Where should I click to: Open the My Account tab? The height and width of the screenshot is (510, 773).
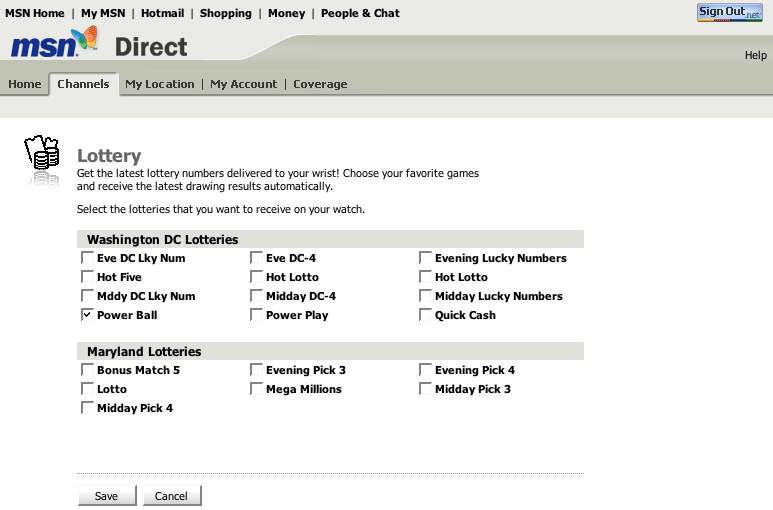point(244,84)
